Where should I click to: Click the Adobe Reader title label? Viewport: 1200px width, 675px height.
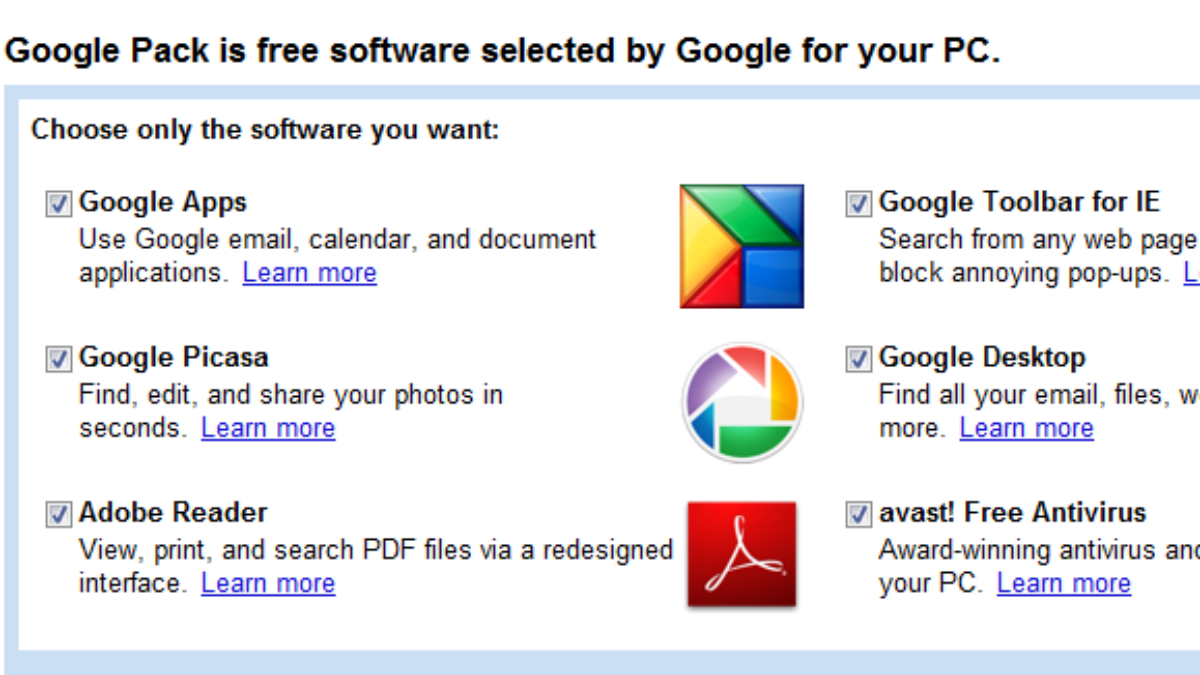(173, 512)
